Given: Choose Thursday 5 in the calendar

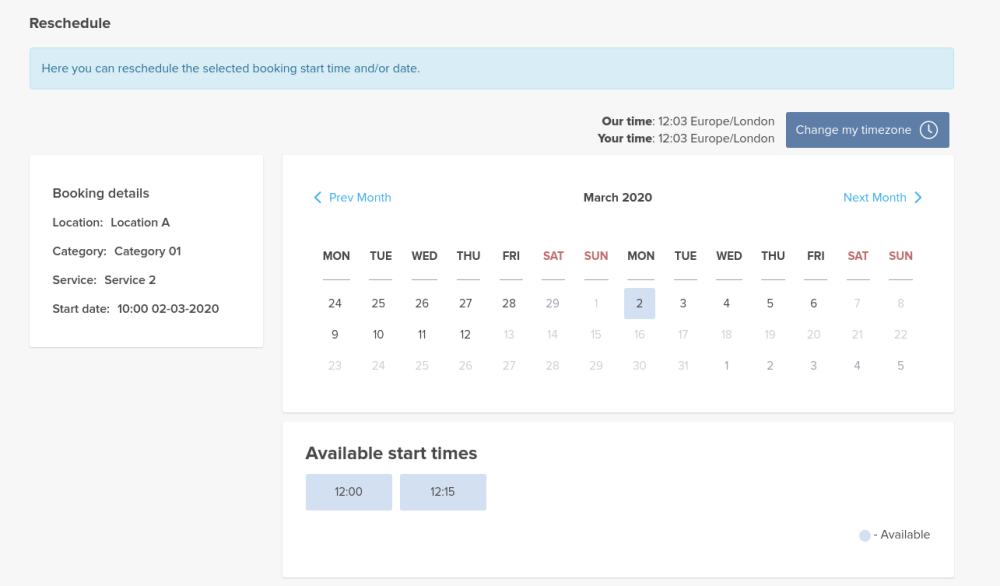Looking at the screenshot, I should click(770, 304).
